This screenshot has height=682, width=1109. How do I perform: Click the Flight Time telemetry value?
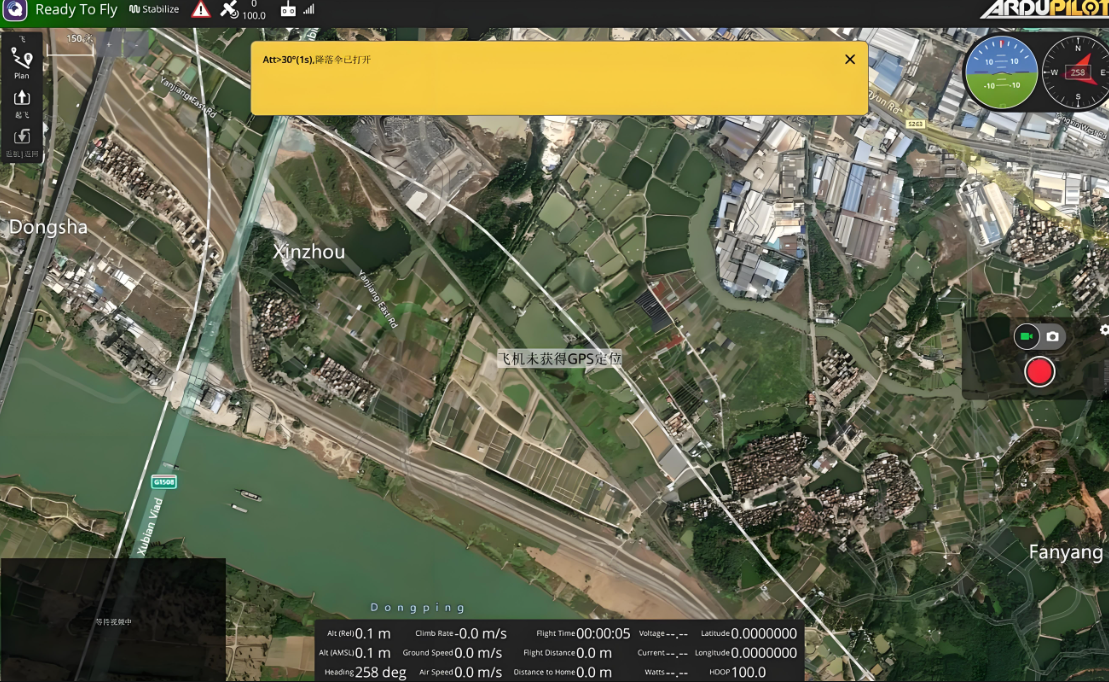point(602,633)
